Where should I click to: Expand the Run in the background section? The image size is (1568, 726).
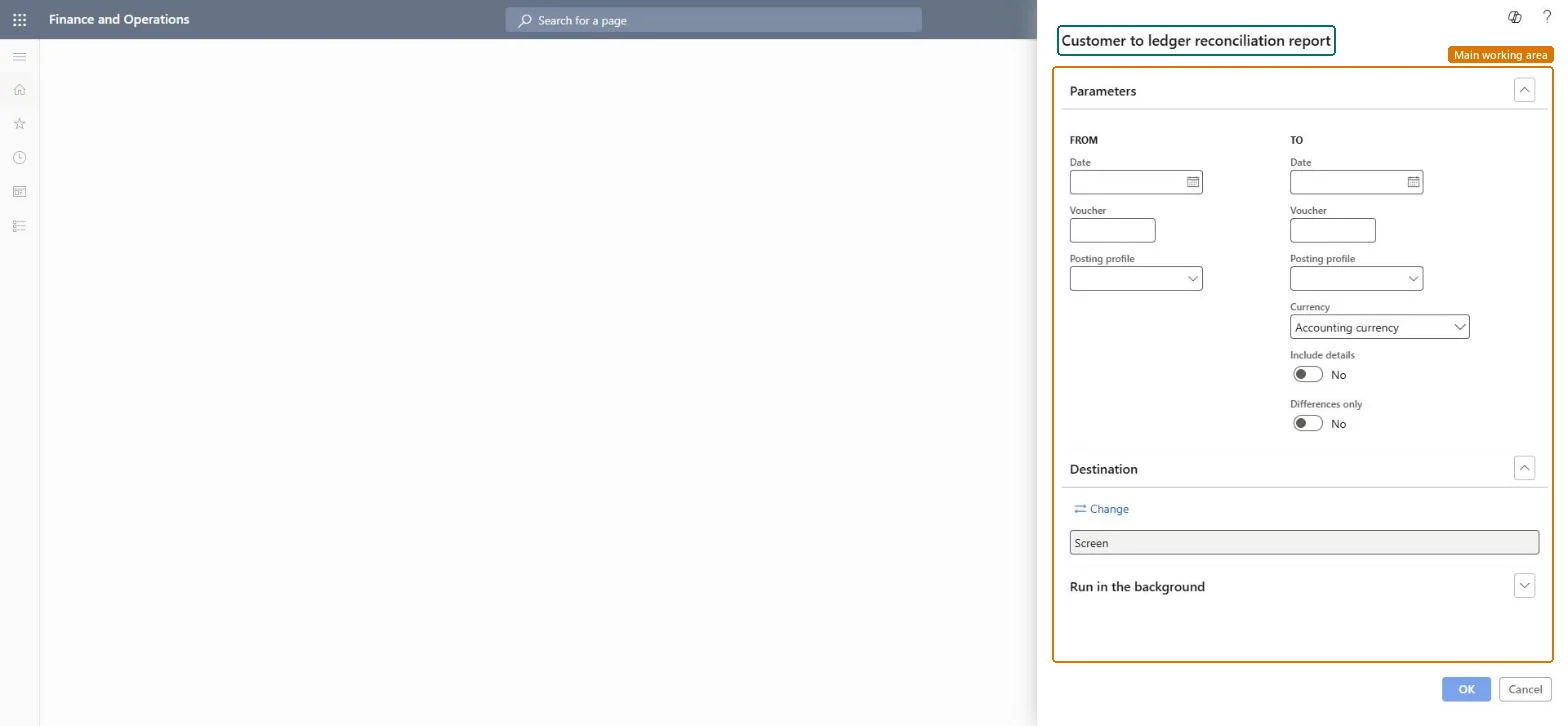1524,586
